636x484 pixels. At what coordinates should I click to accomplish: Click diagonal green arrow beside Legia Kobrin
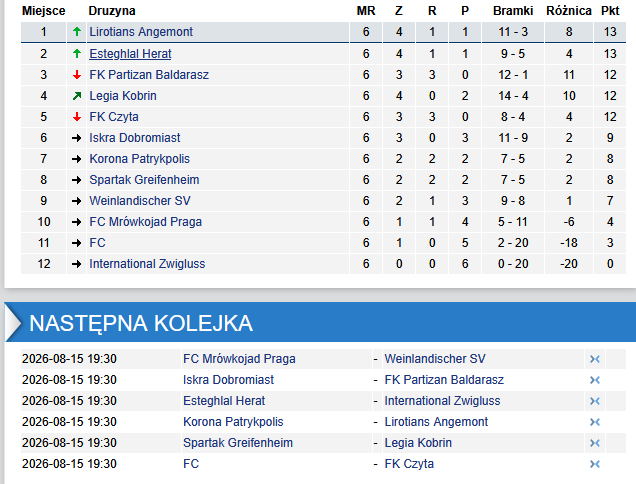[77, 96]
